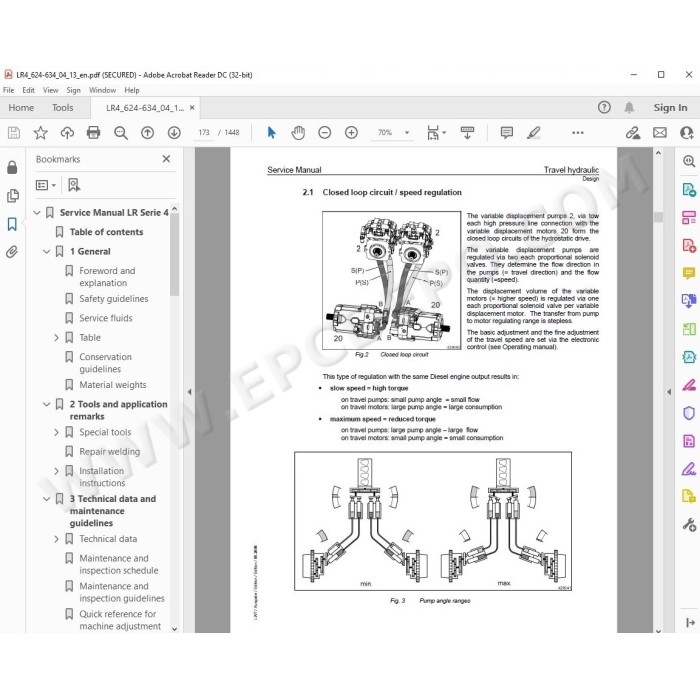
Task: Open the File menu
Action: [x=8, y=90]
